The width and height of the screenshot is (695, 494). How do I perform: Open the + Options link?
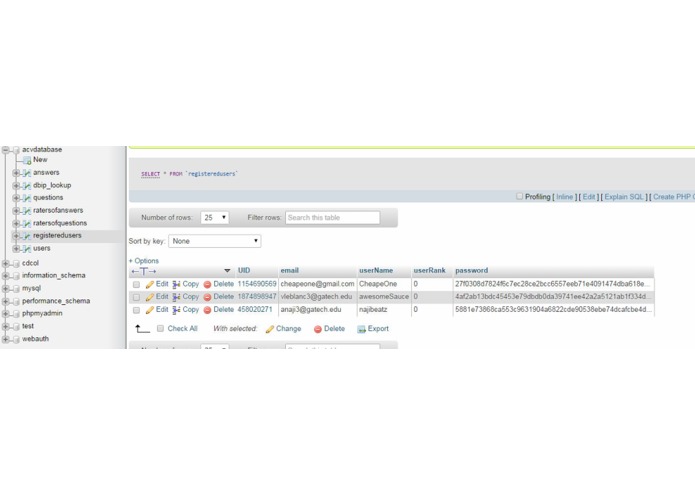pyautogui.click(x=144, y=261)
